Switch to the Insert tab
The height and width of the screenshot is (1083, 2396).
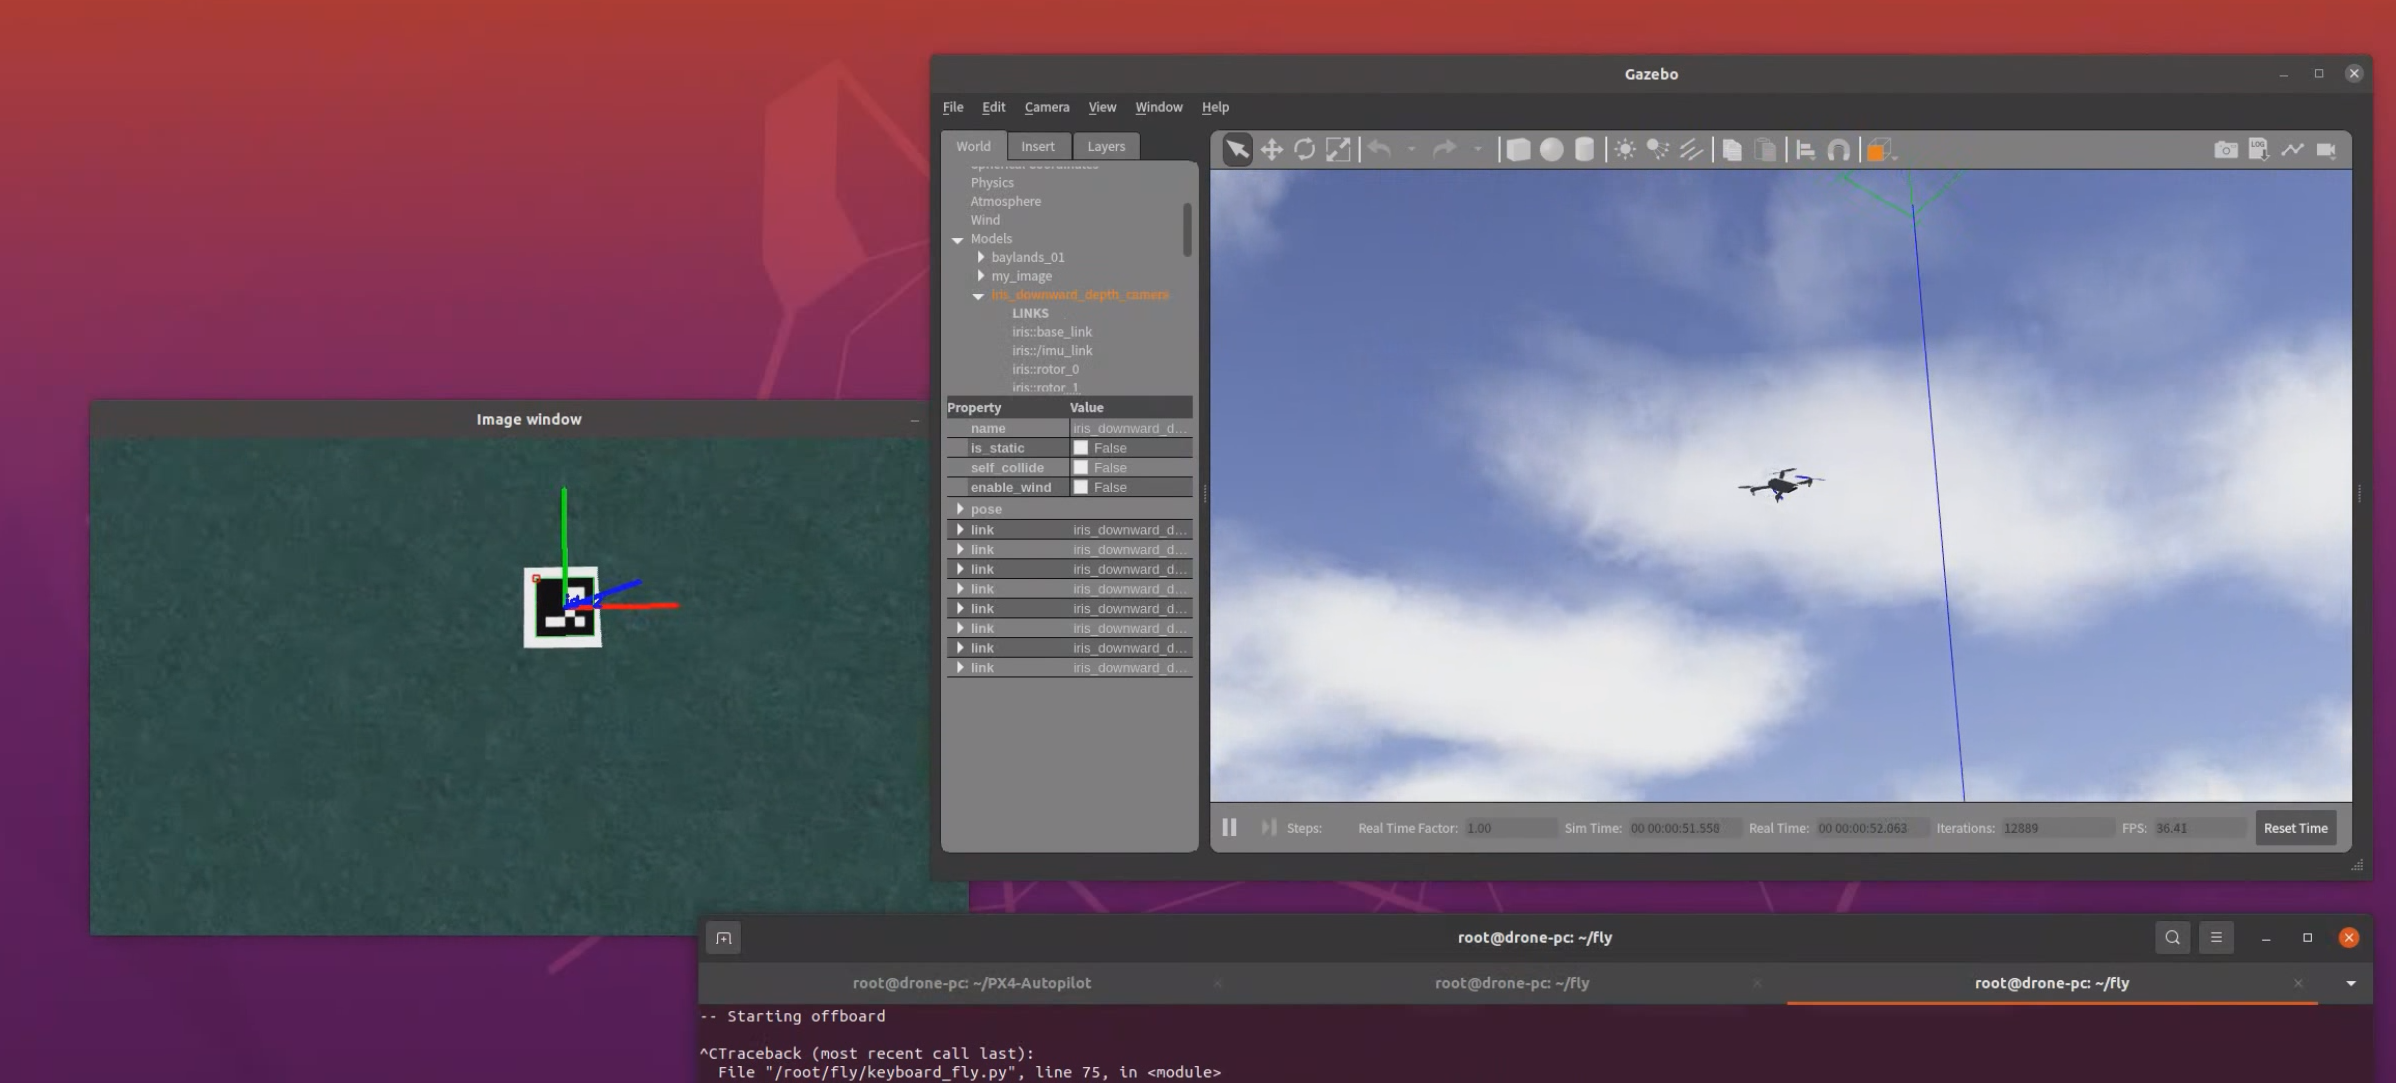1037,146
